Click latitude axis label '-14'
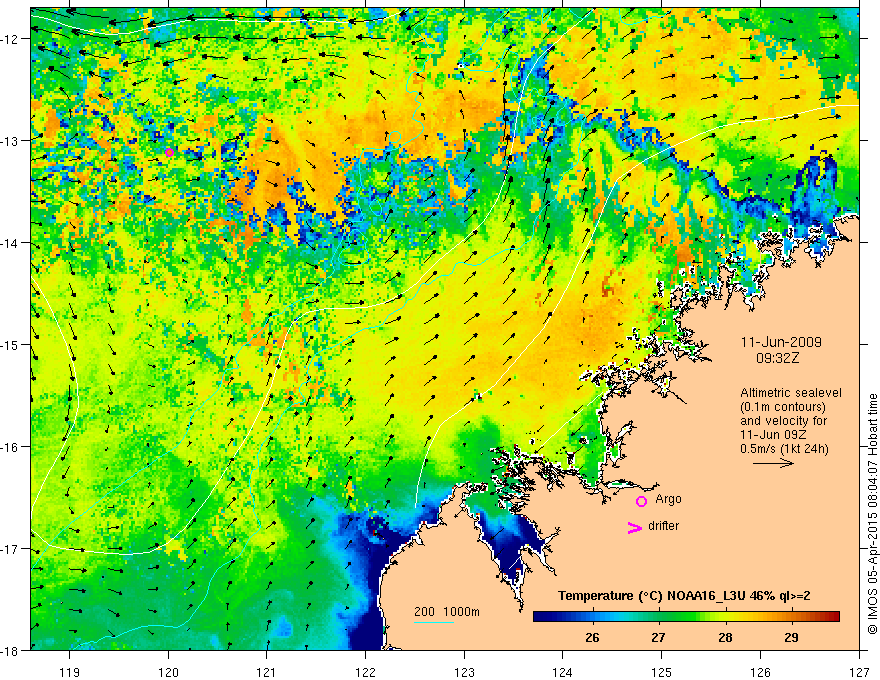Image resolution: width=880 pixels, height=680 pixels. point(11,243)
